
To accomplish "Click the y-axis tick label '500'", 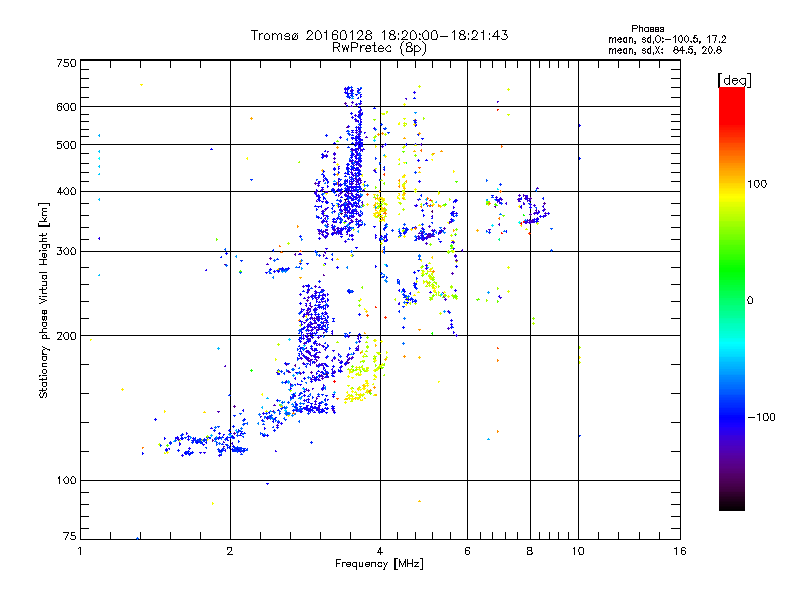I will click(x=66, y=145).
